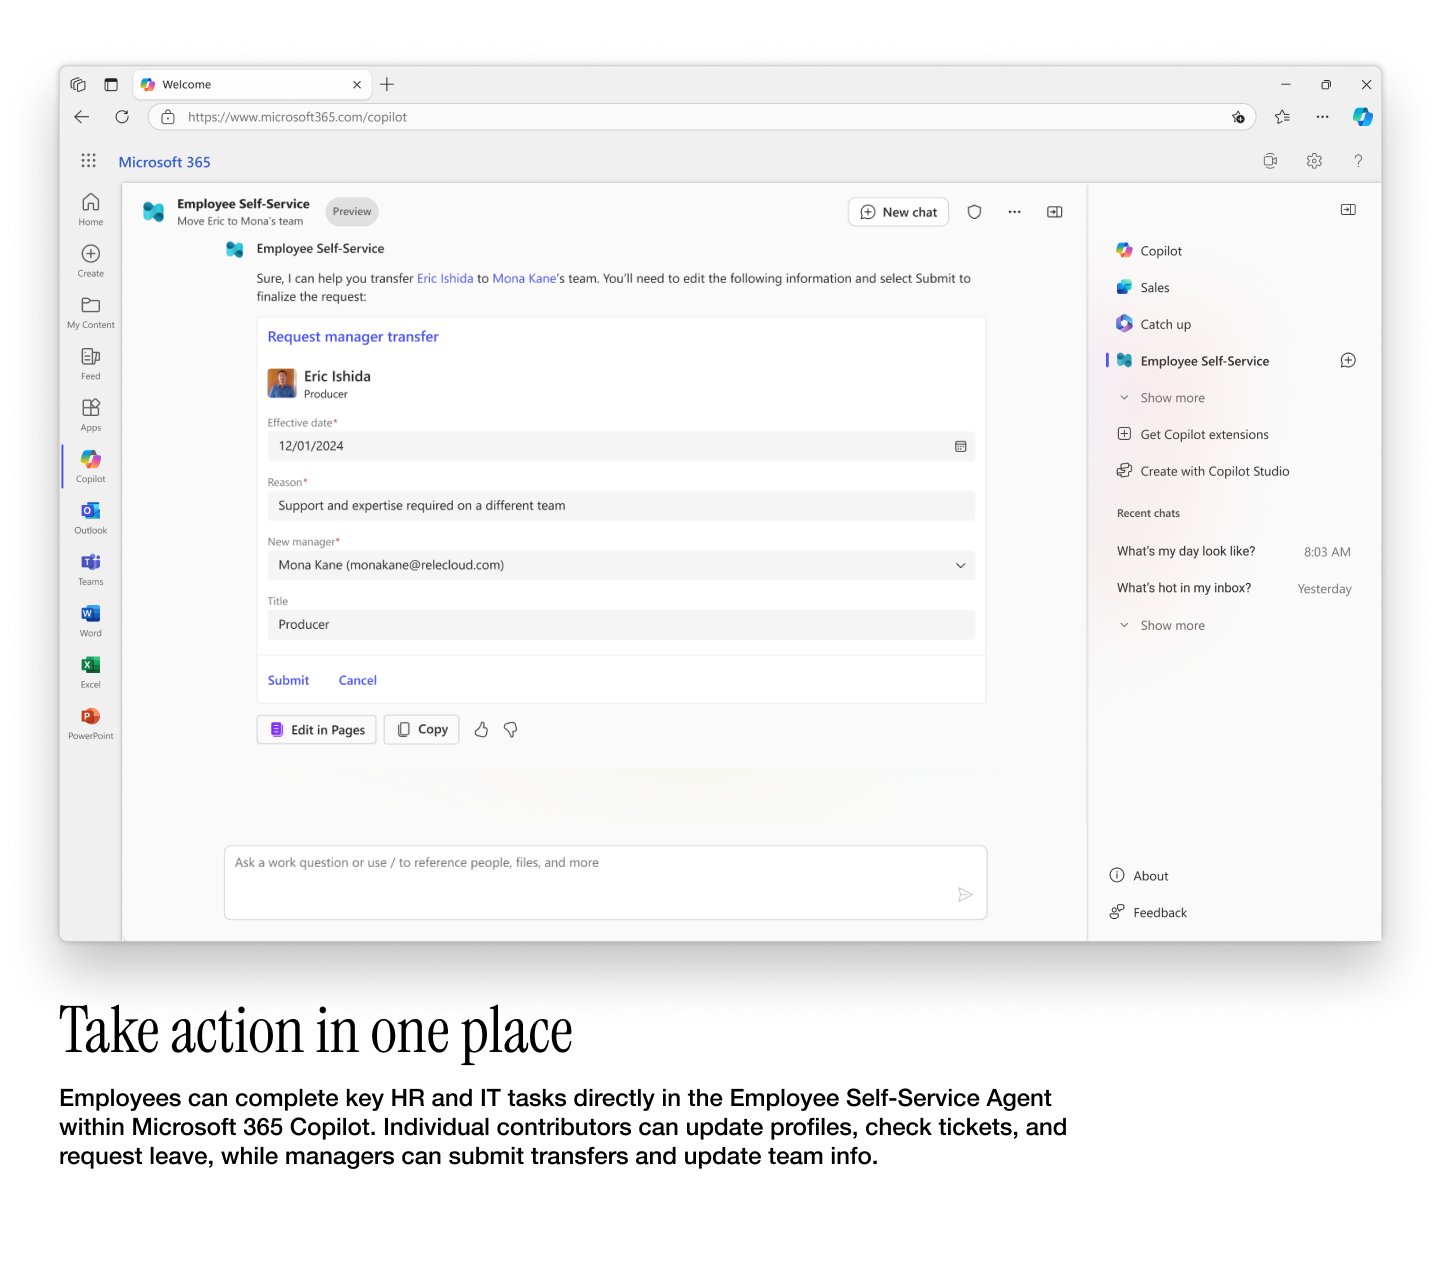Launch Teams from the left rail
Image resolution: width=1440 pixels, height=1261 pixels.
pyautogui.click(x=90, y=568)
